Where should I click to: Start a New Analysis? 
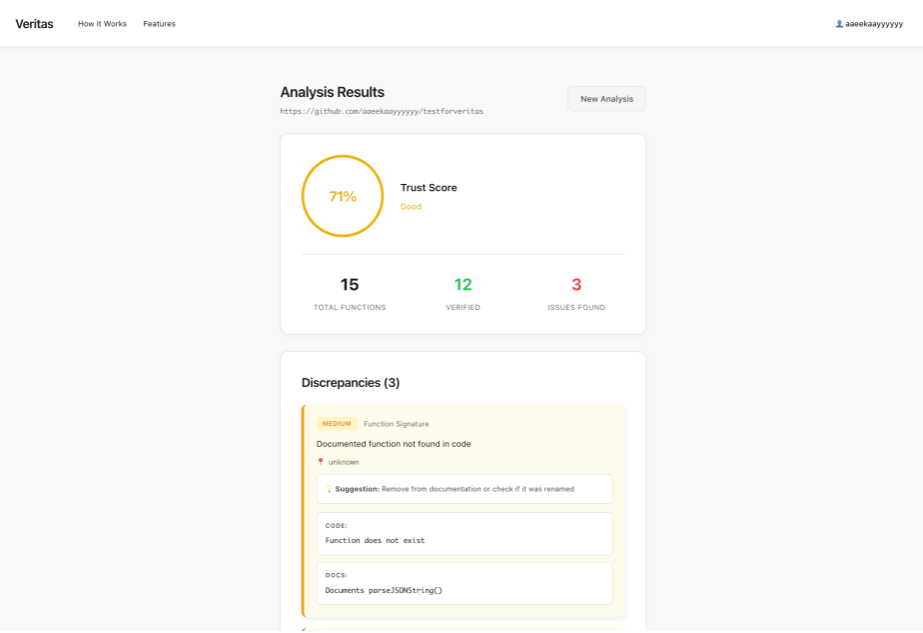pyautogui.click(x=607, y=99)
